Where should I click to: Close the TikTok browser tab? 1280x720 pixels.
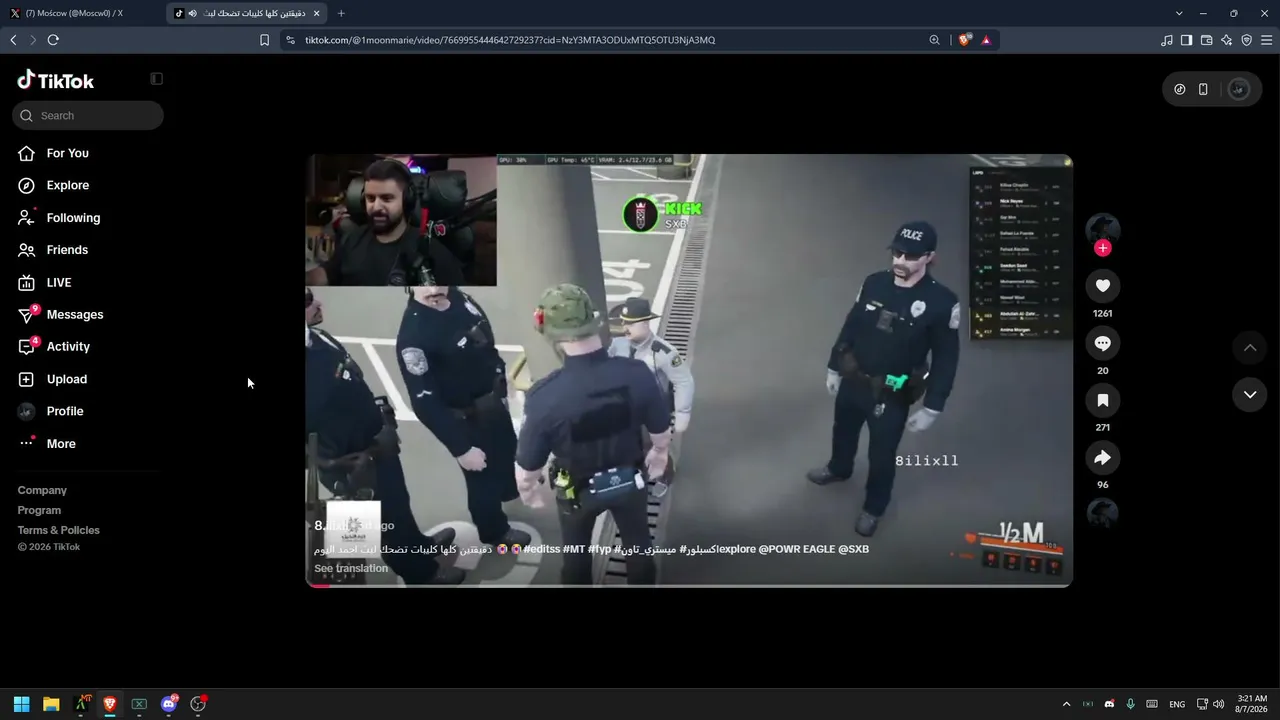[317, 13]
